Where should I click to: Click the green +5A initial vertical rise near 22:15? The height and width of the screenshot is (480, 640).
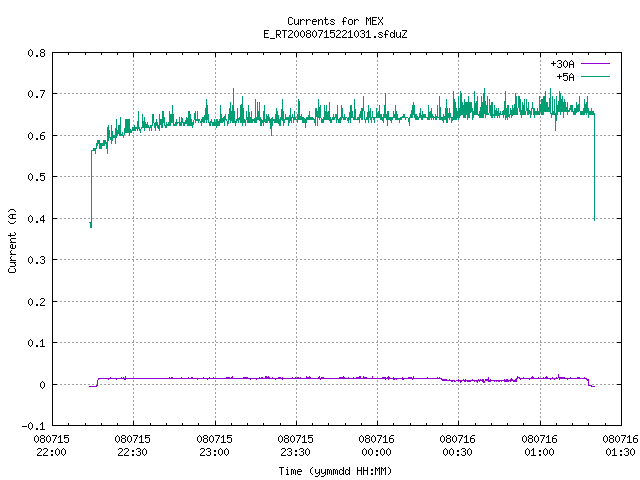click(91, 189)
